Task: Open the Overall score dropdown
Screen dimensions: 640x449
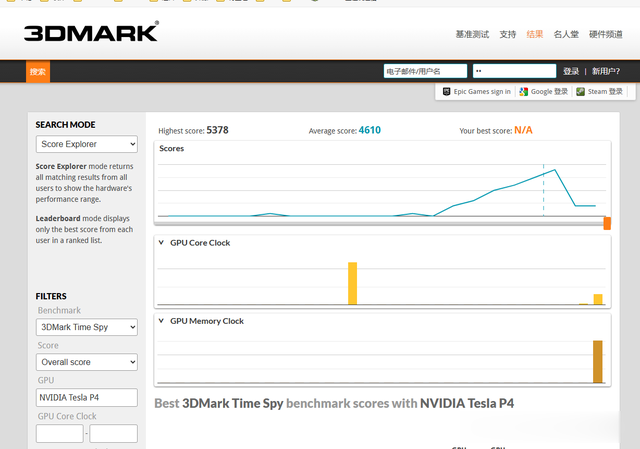Action: [x=87, y=362]
